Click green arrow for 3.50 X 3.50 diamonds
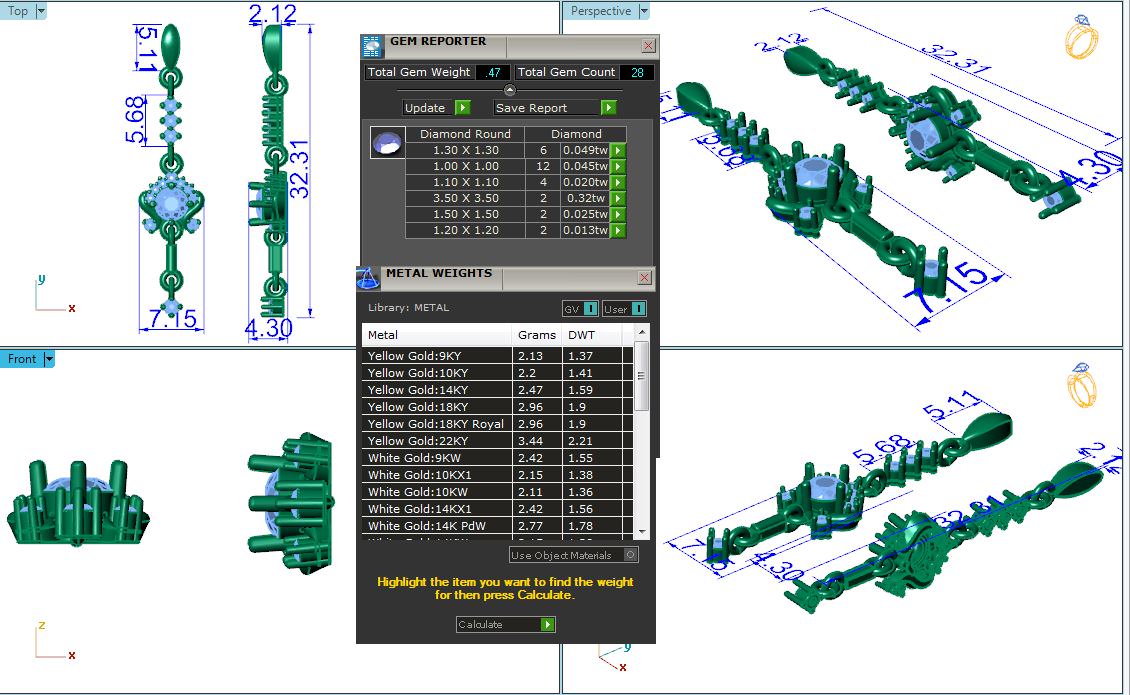1130x695 pixels. tap(618, 198)
